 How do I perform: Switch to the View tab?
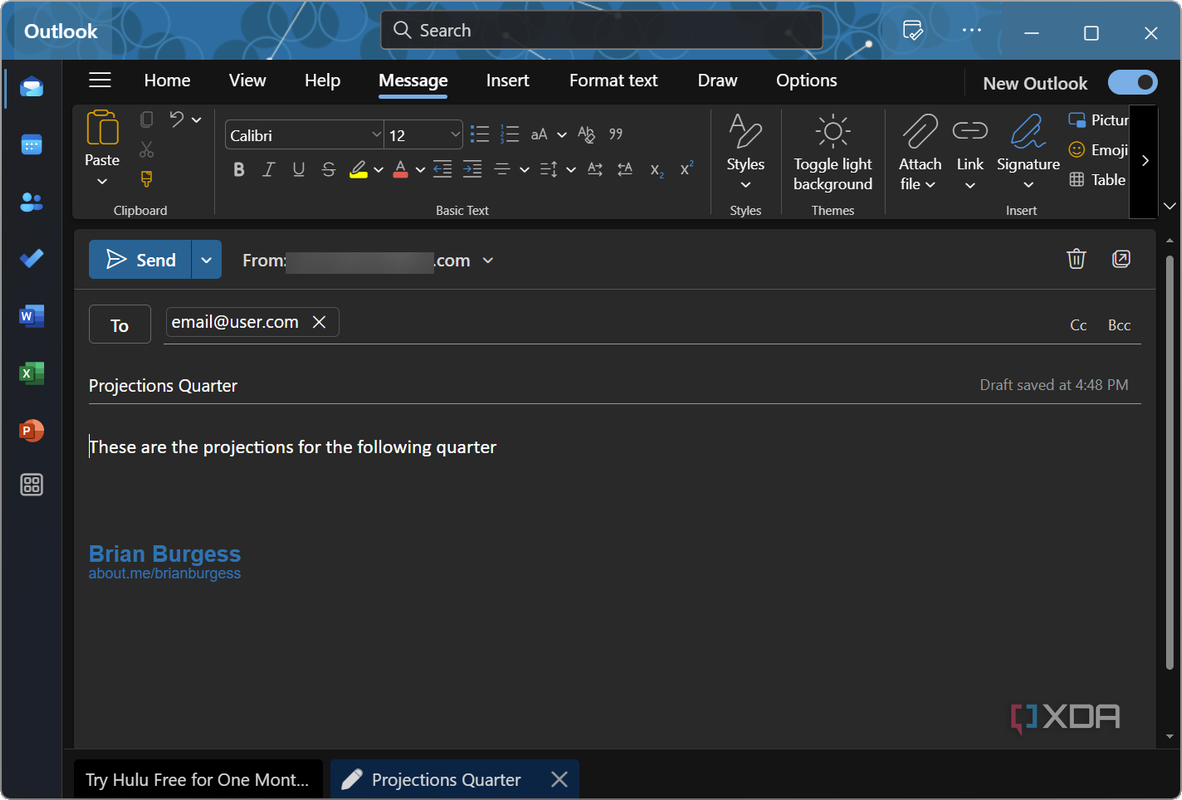247,80
